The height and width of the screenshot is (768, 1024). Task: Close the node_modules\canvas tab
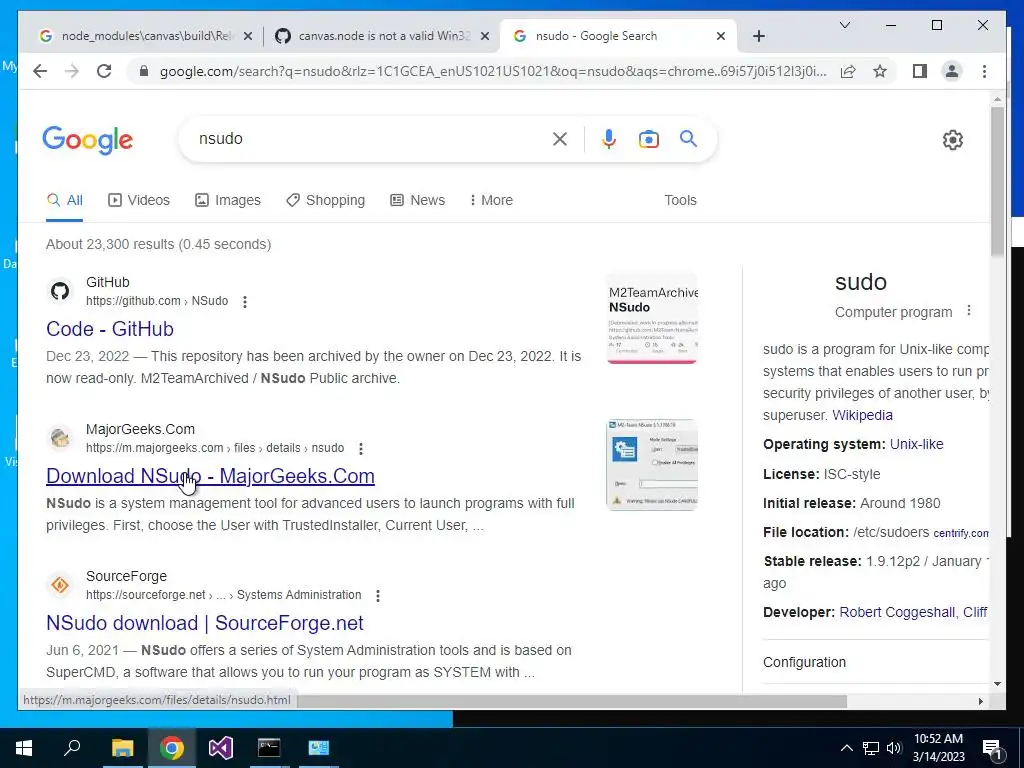(248, 36)
